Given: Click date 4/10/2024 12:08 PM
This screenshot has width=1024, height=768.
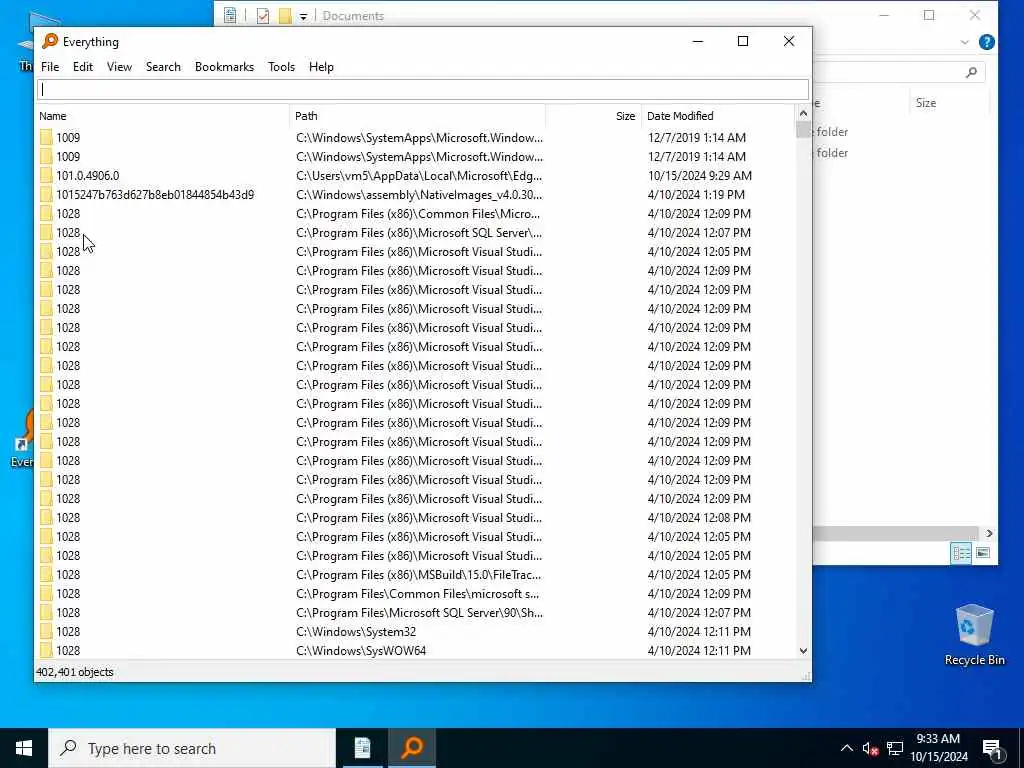Looking at the screenshot, I should click(699, 517).
